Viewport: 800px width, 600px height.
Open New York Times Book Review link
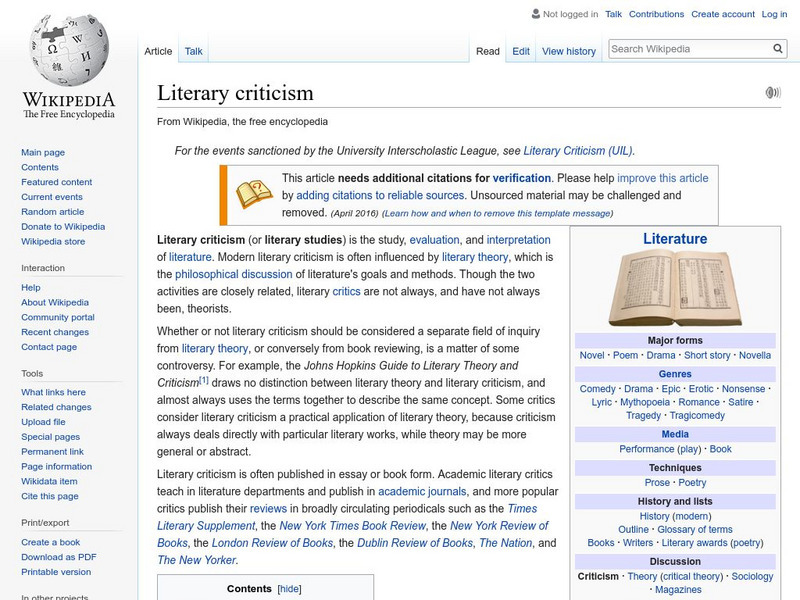[x=353, y=526]
